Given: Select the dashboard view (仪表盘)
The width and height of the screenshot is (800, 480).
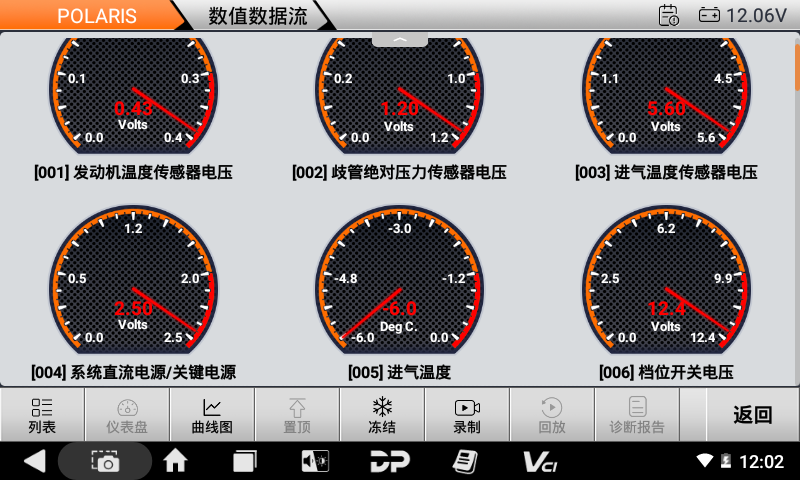Looking at the screenshot, I should (127, 415).
